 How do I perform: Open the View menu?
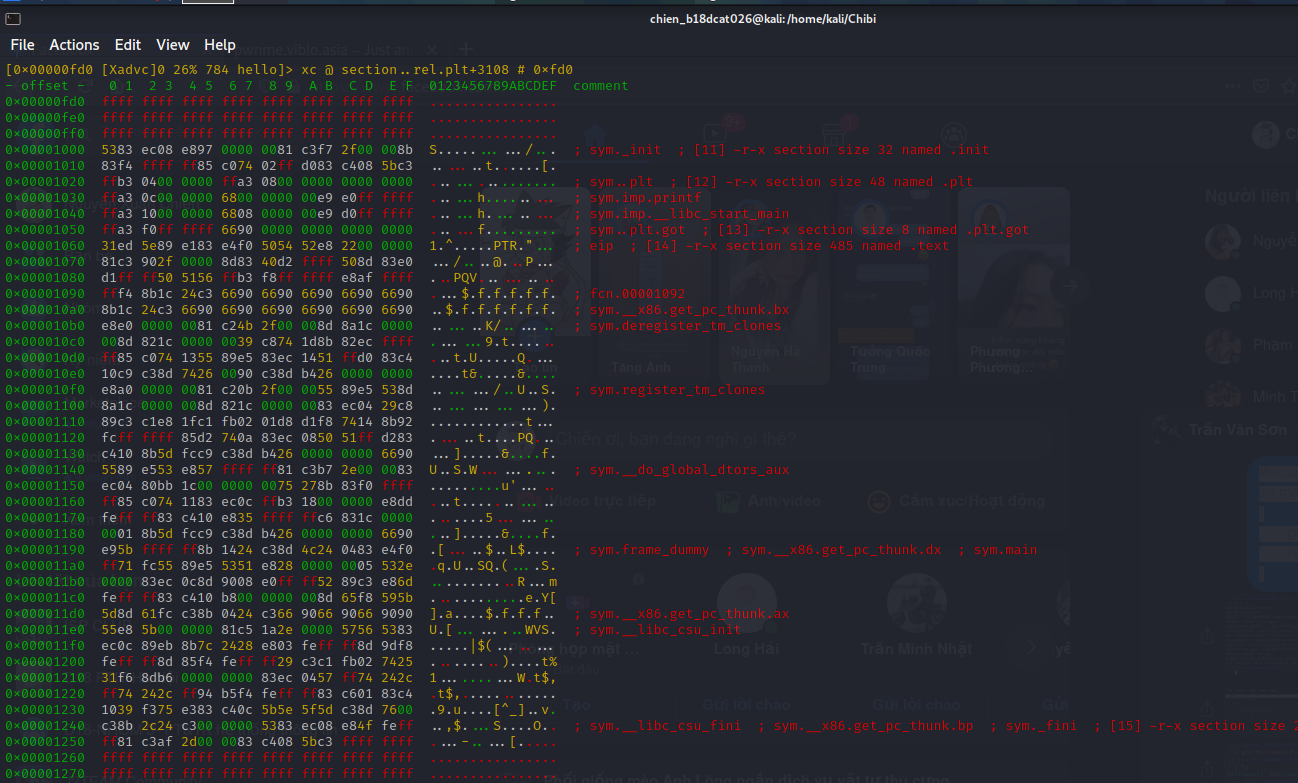173,45
